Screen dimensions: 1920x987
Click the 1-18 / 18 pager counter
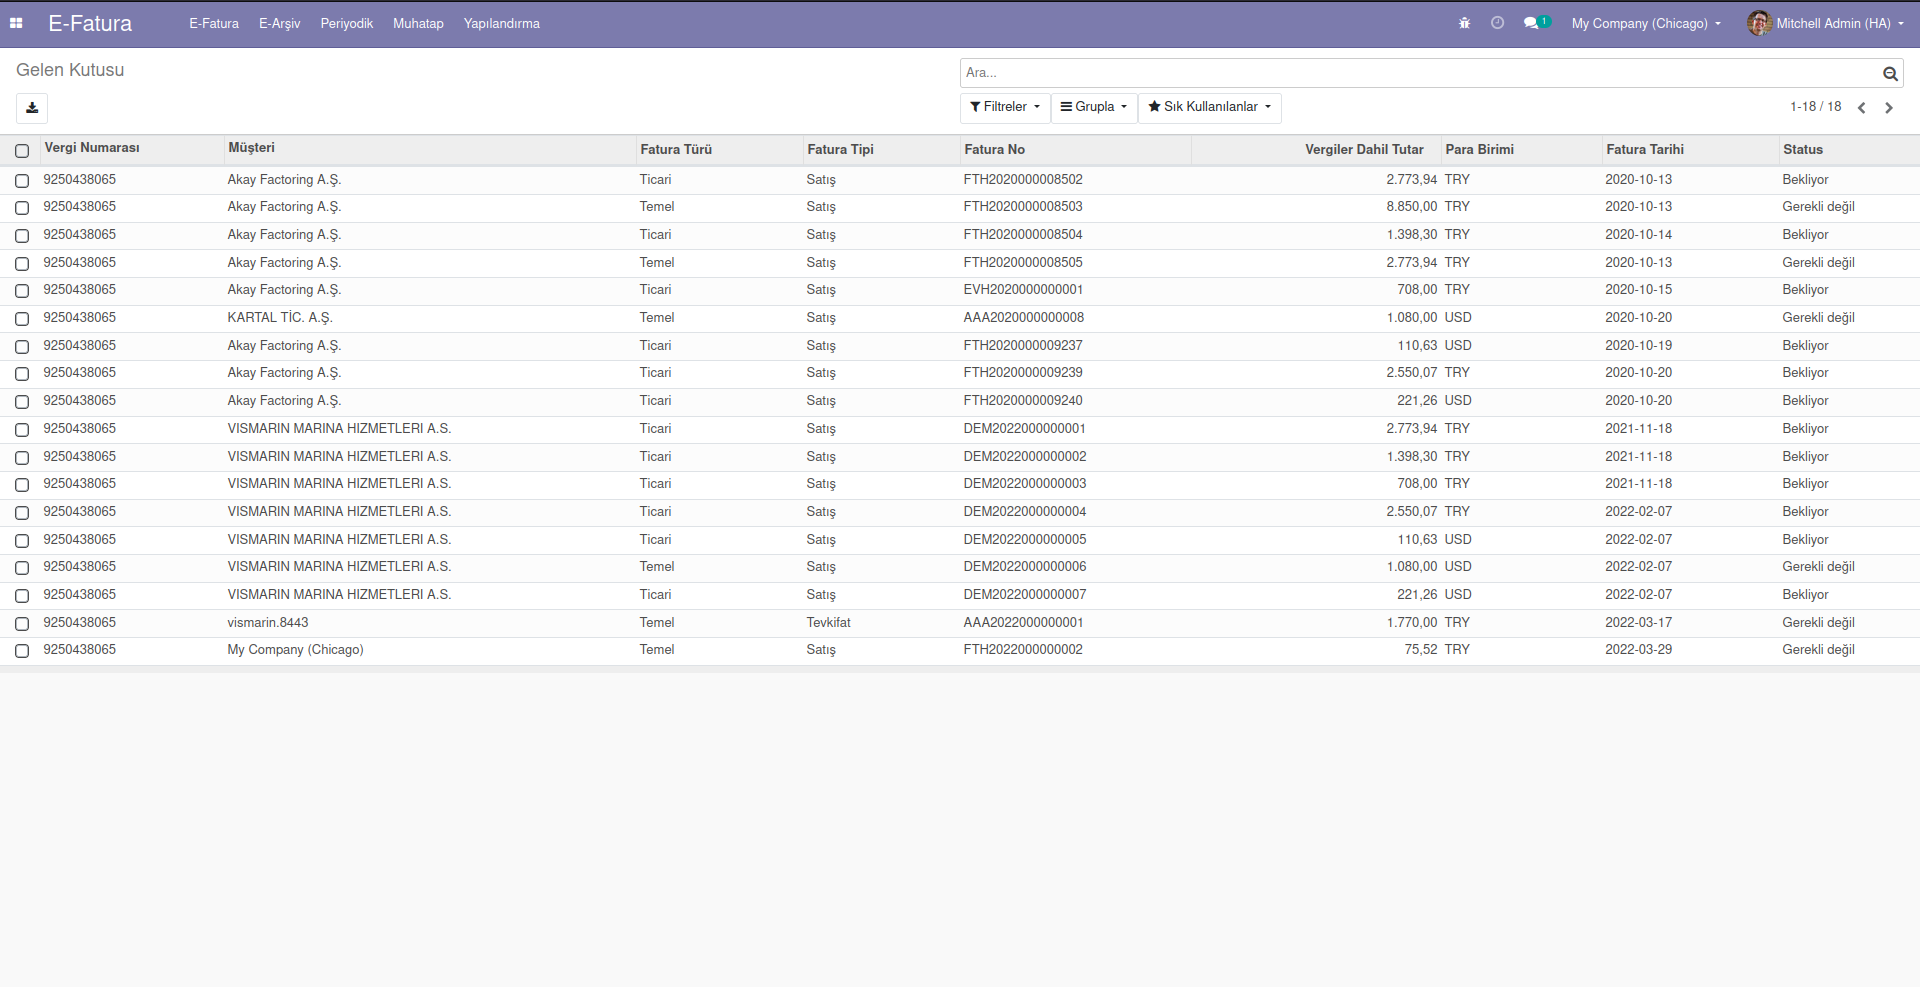pos(1815,107)
